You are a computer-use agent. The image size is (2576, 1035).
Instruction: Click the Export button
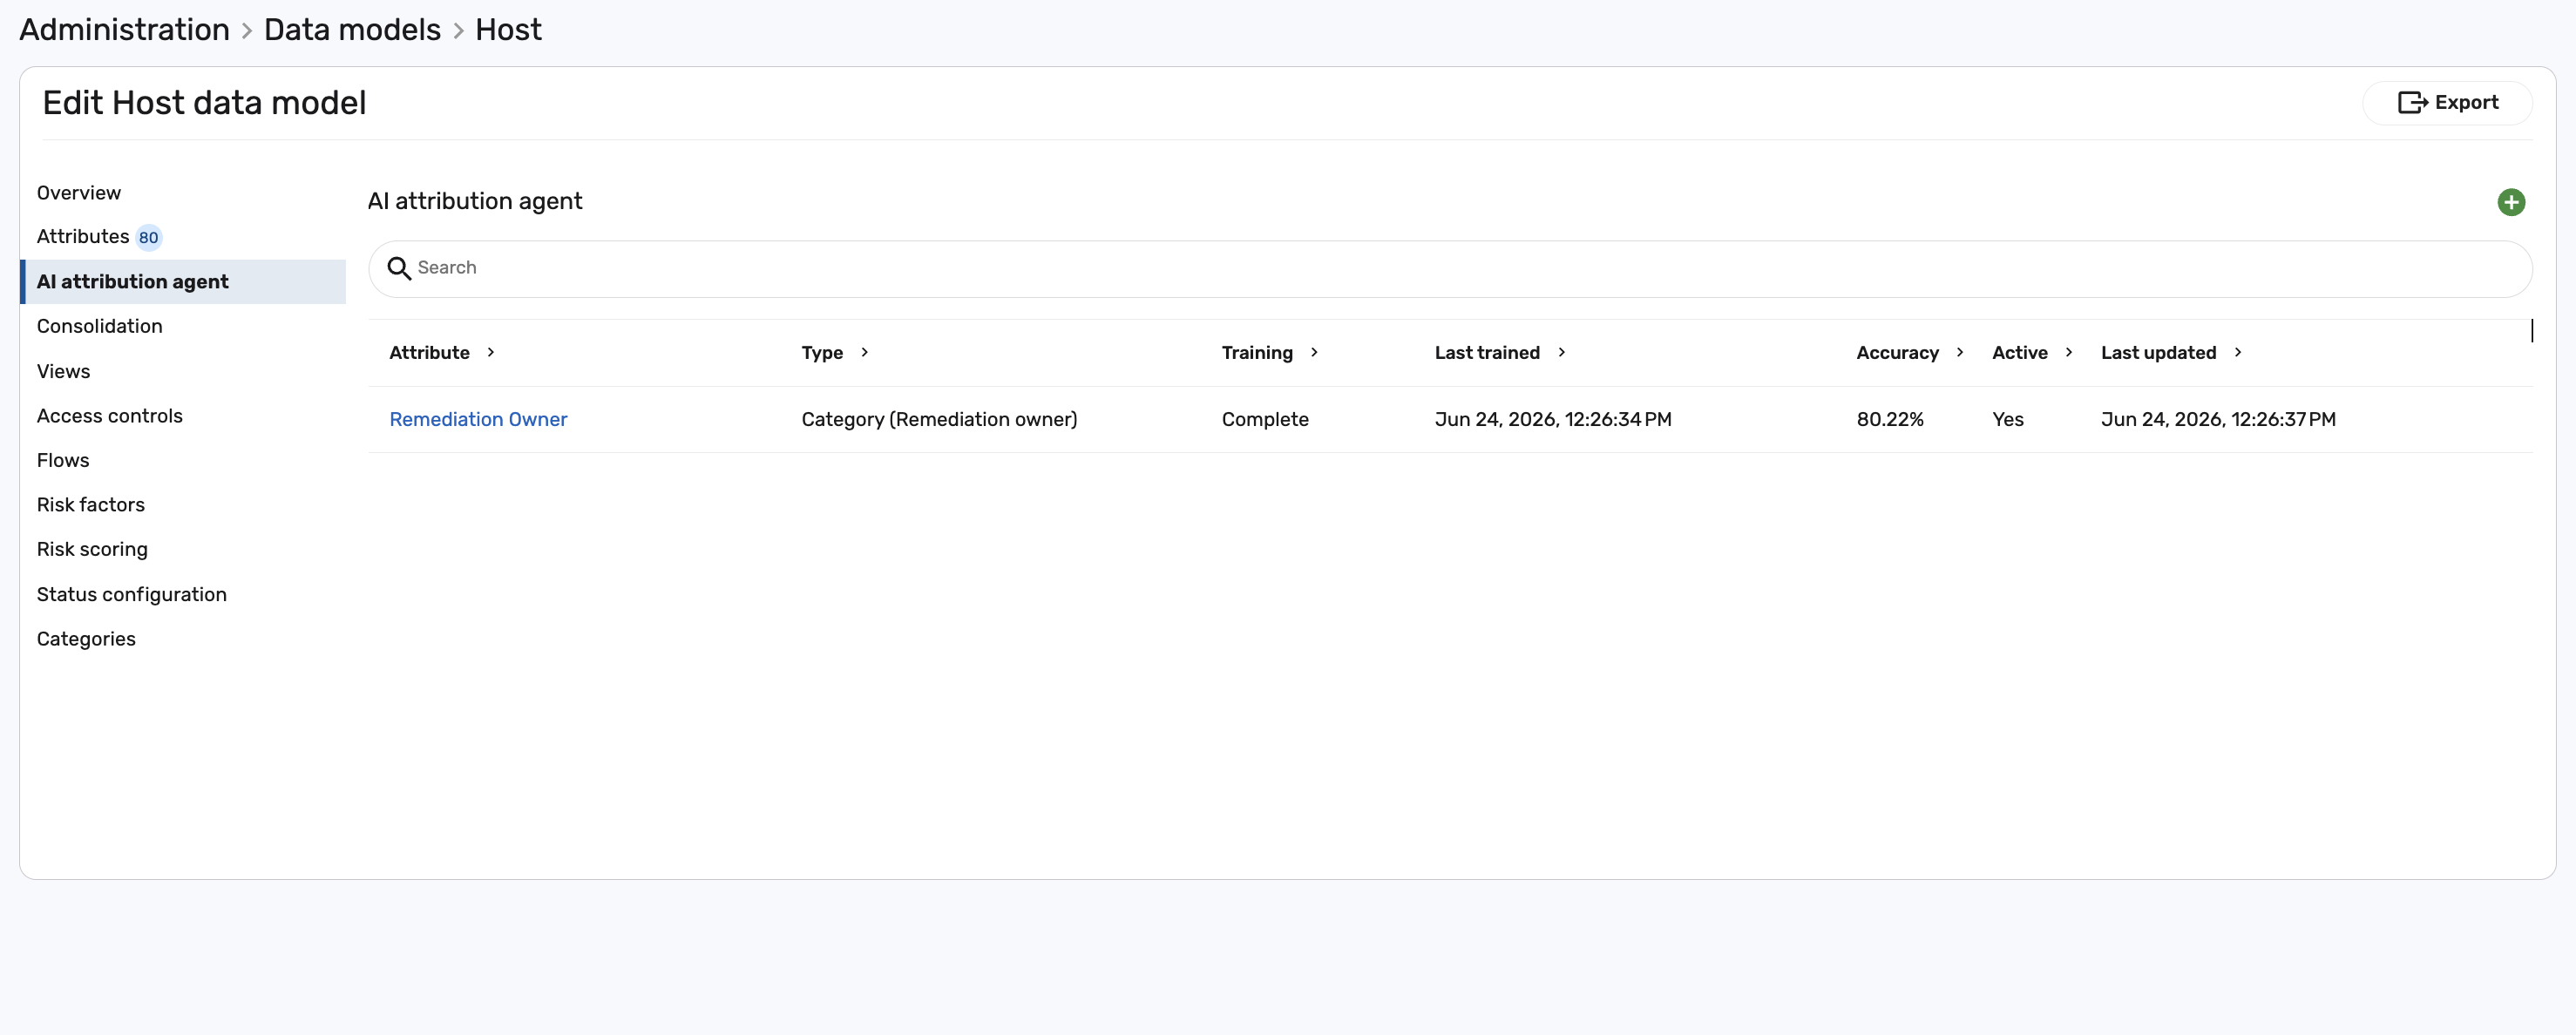(2447, 102)
